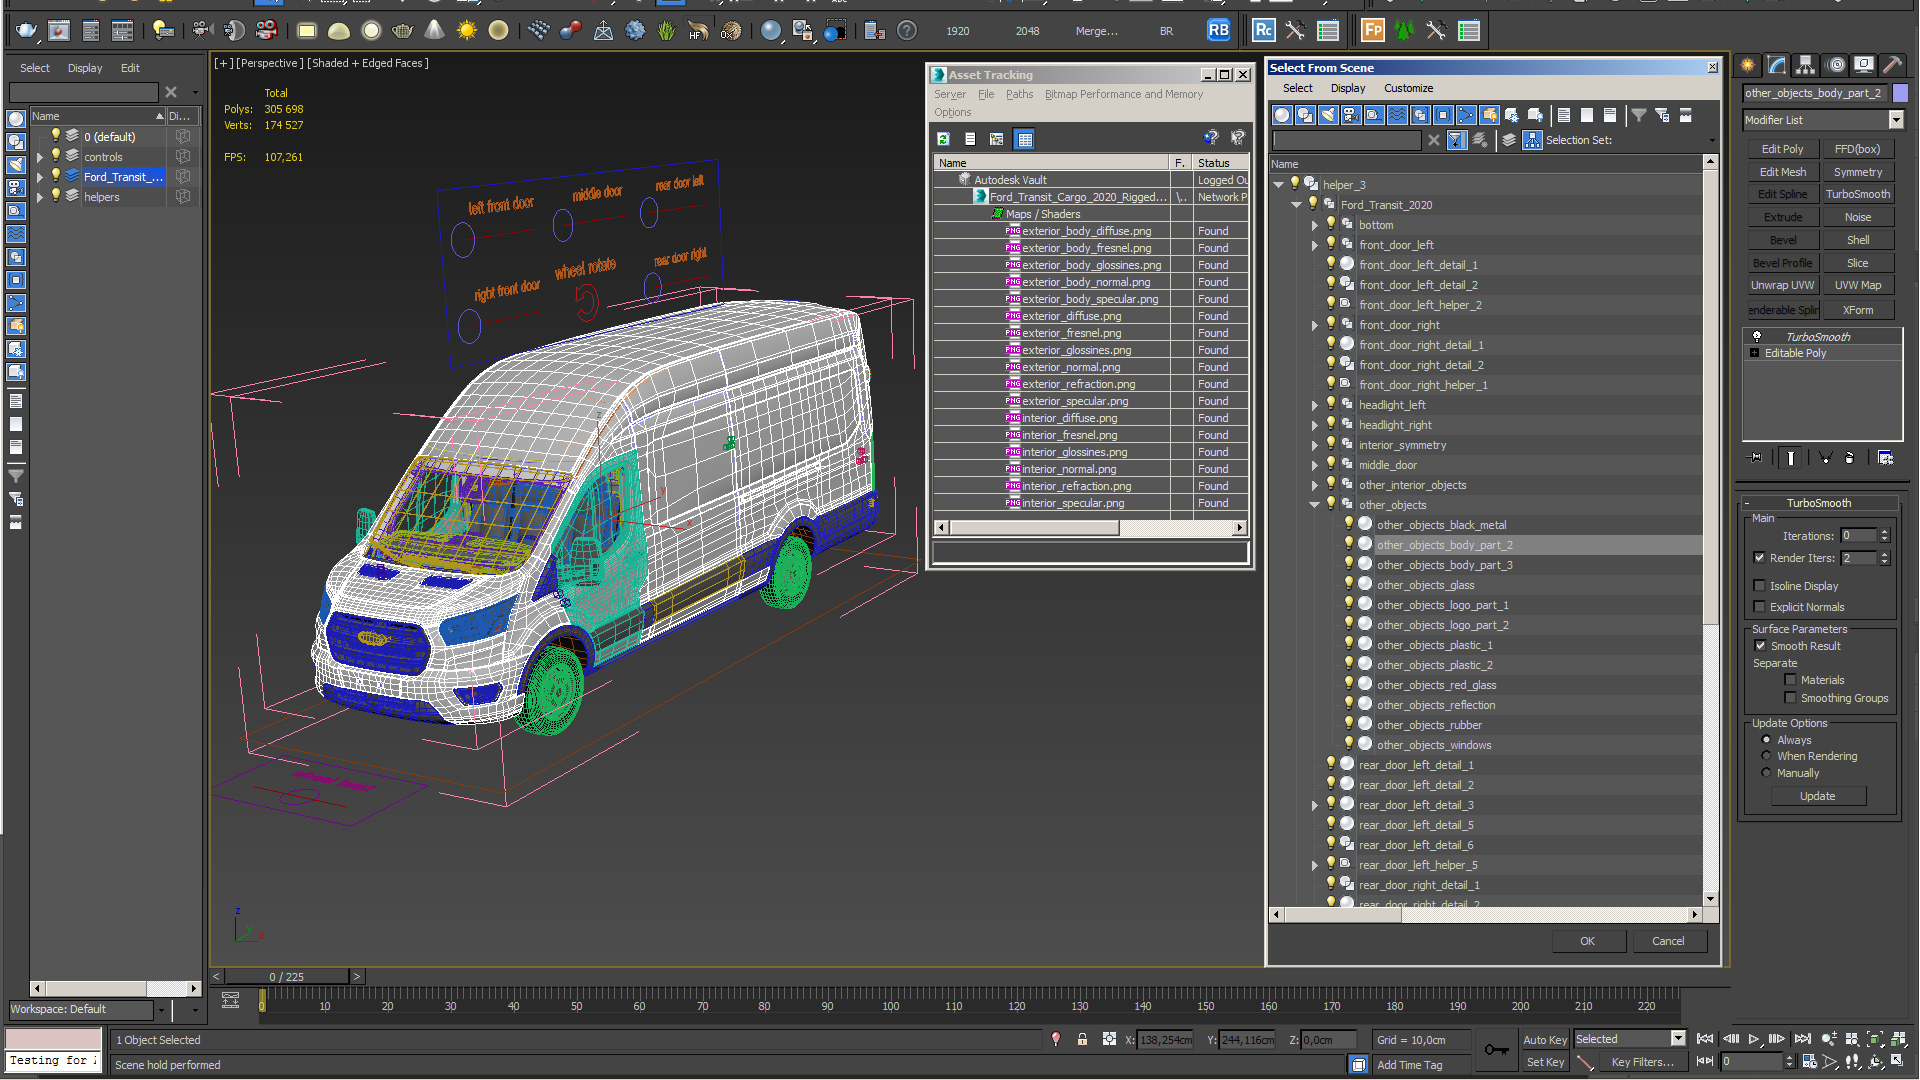Select the Manually update option
Screen dimensions: 1920x1080
(x=1766, y=773)
